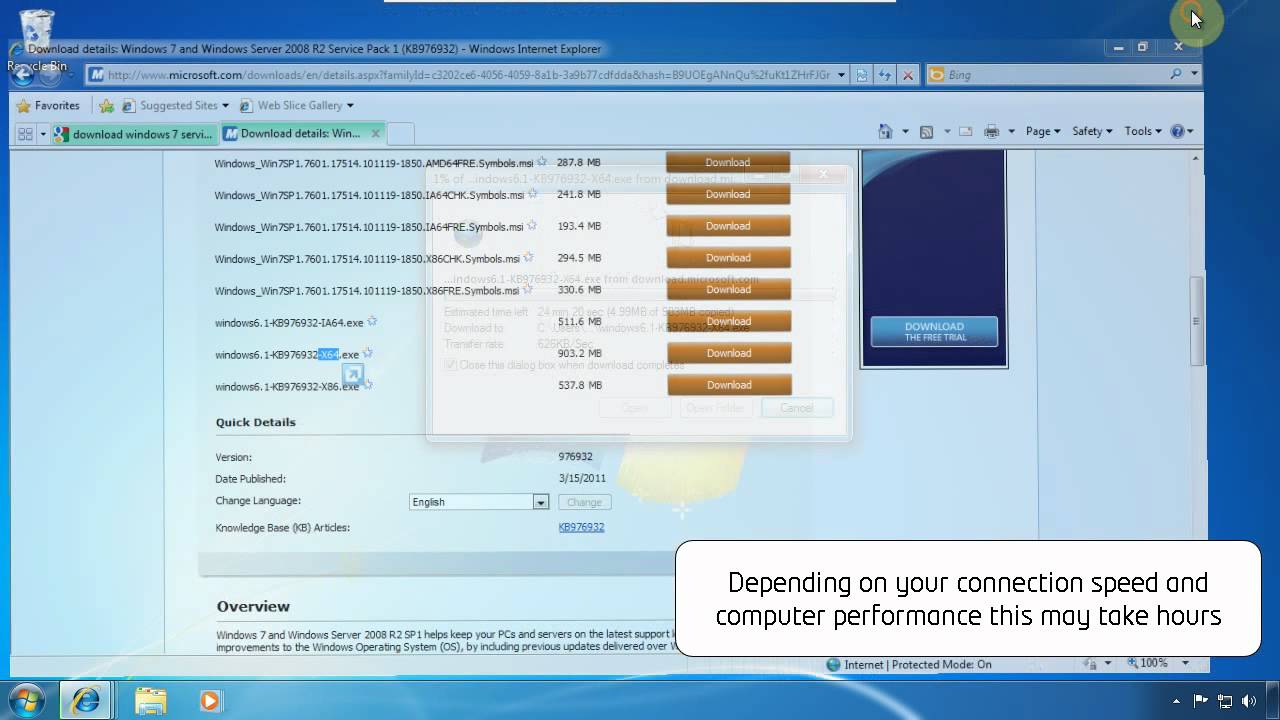Open the Safety menu
Screen dimensions: 1280x720
tap(1092, 131)
